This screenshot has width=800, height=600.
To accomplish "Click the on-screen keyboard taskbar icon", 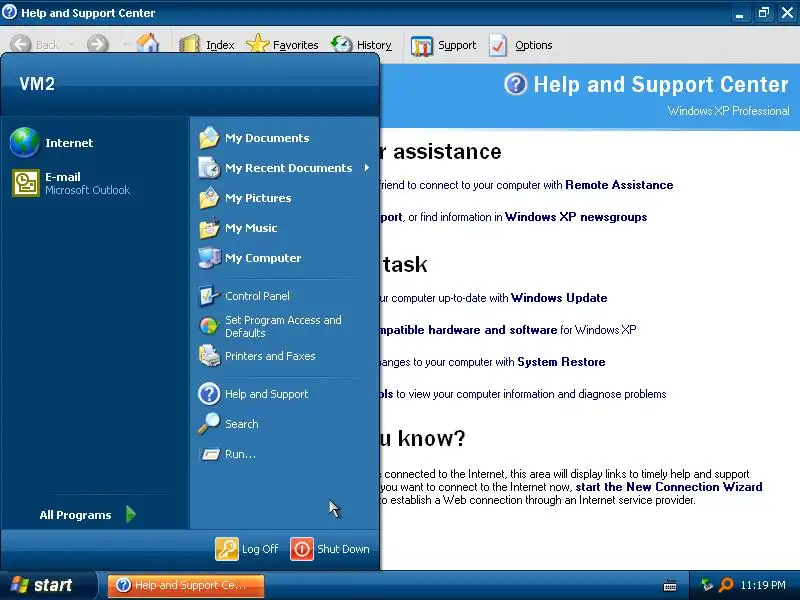I will [x=670, y=585].
